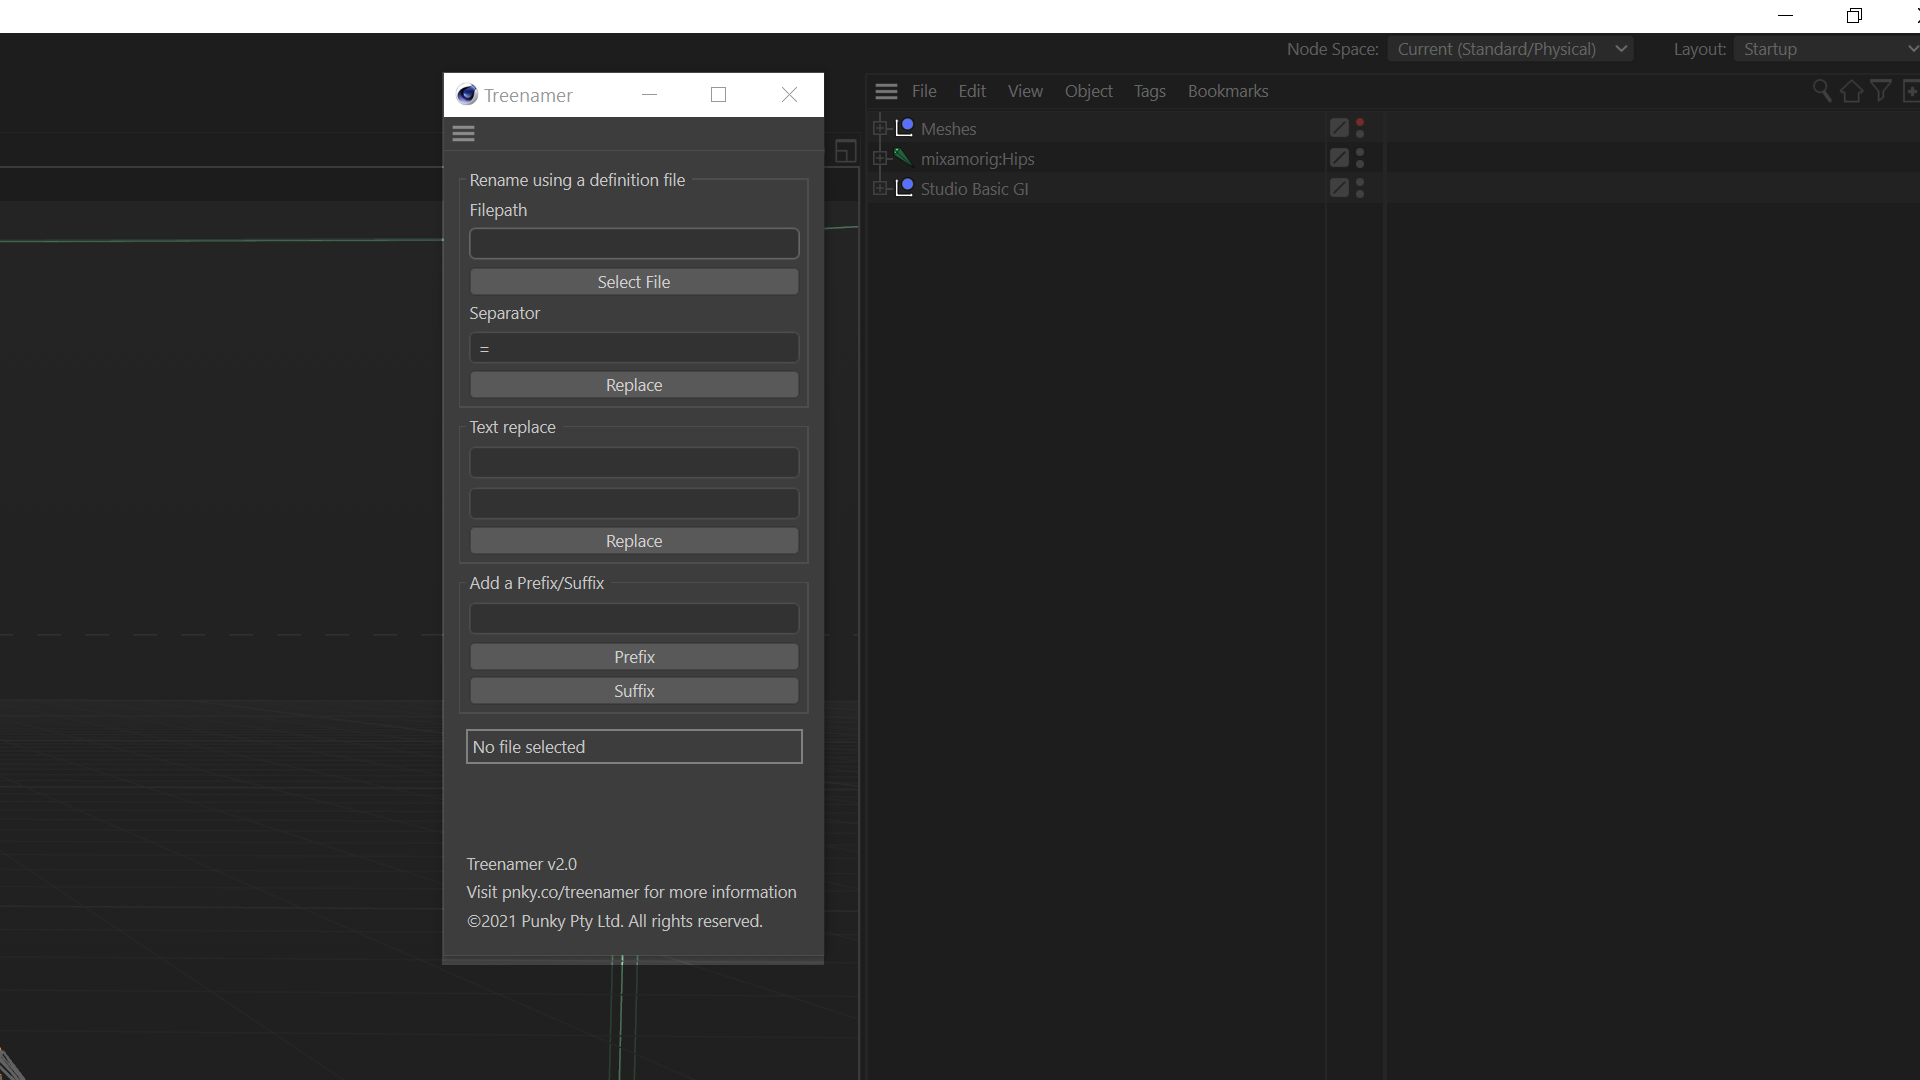Image resolution: width=1920 pixels, height=1080 pixels.
Task: Open the Object menu in Object Manager
Action: [x=1088, y=91]
